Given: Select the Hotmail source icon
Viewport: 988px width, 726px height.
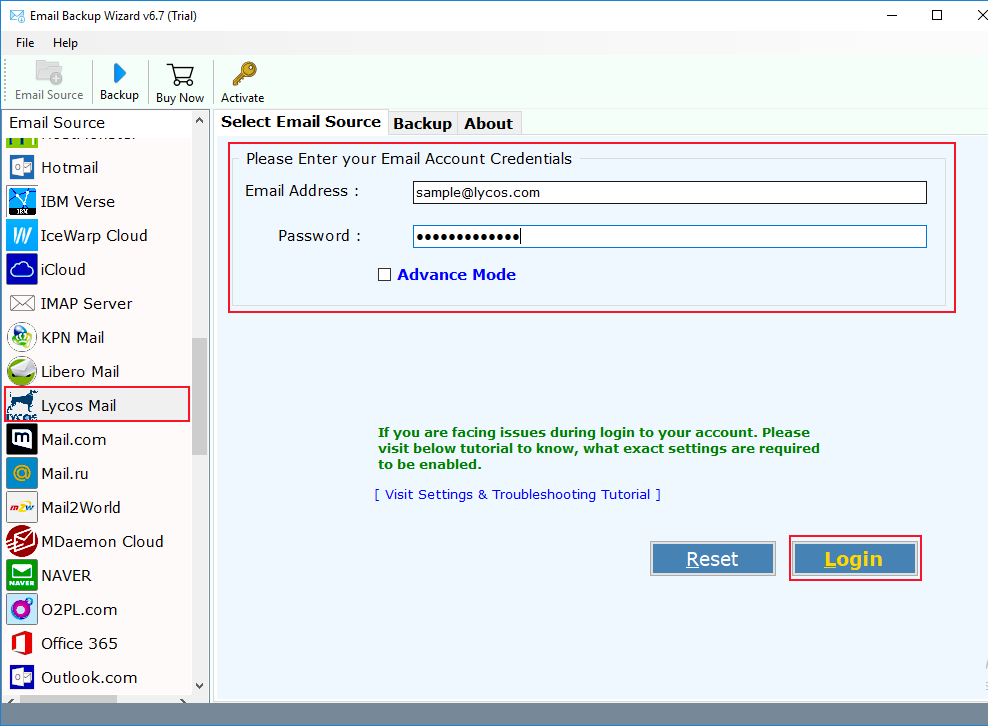Looking at the screenshot, I should coord(22,168).
